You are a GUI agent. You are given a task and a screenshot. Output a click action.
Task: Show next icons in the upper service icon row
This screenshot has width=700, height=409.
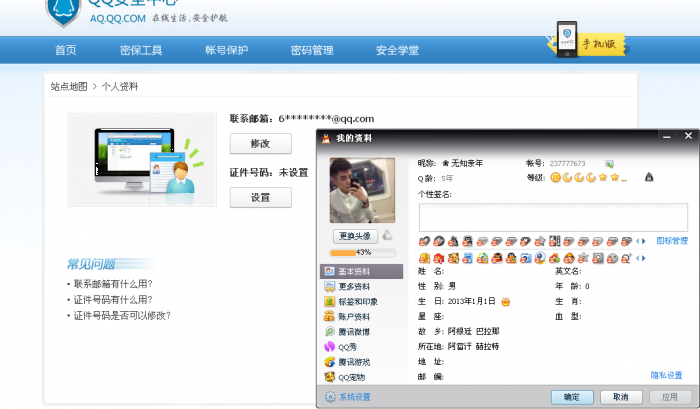[x=644, y=242]
